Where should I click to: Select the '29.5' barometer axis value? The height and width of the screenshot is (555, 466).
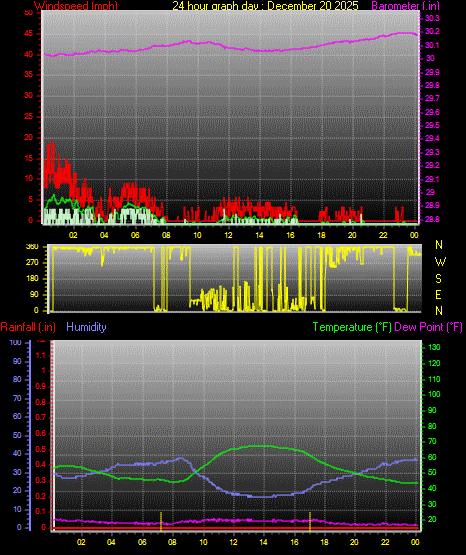point(432,125)
